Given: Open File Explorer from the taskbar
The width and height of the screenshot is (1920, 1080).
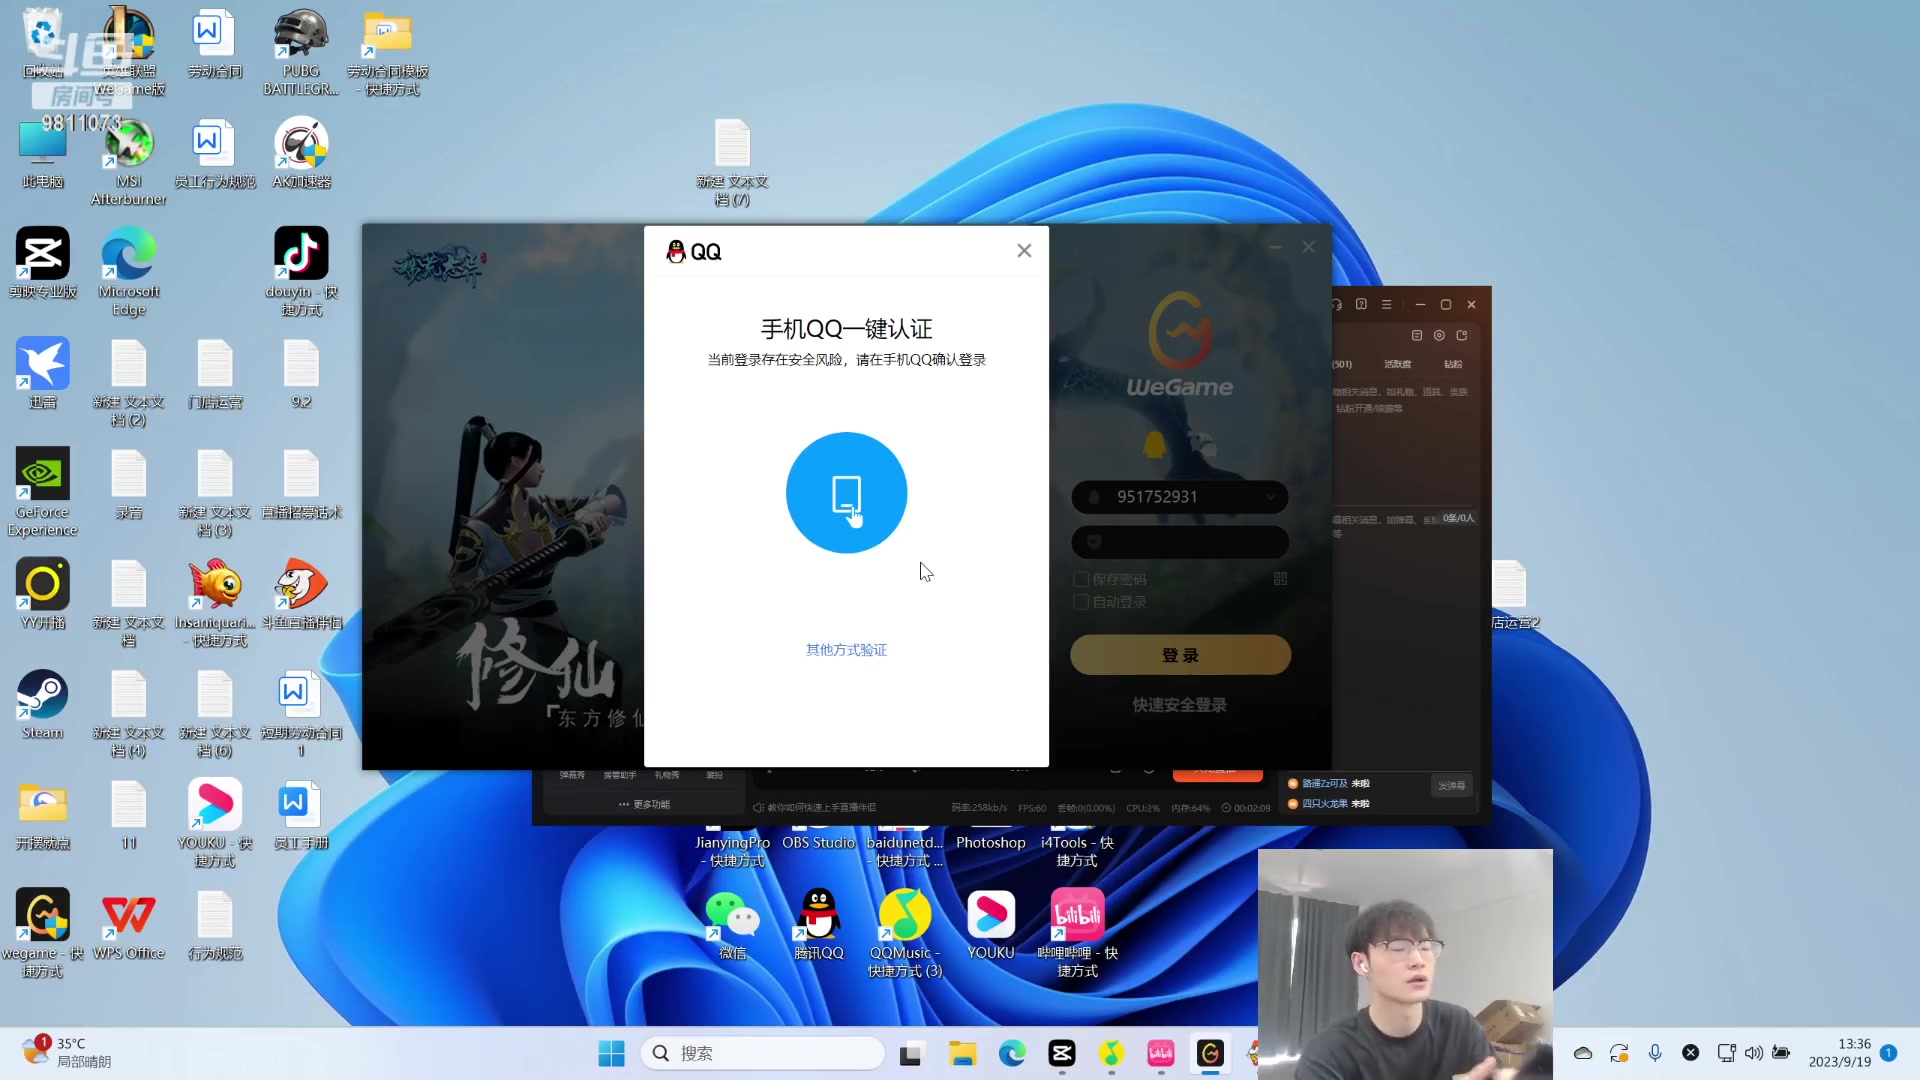Looking at the screenshot, I should (x=962, y=1053).
